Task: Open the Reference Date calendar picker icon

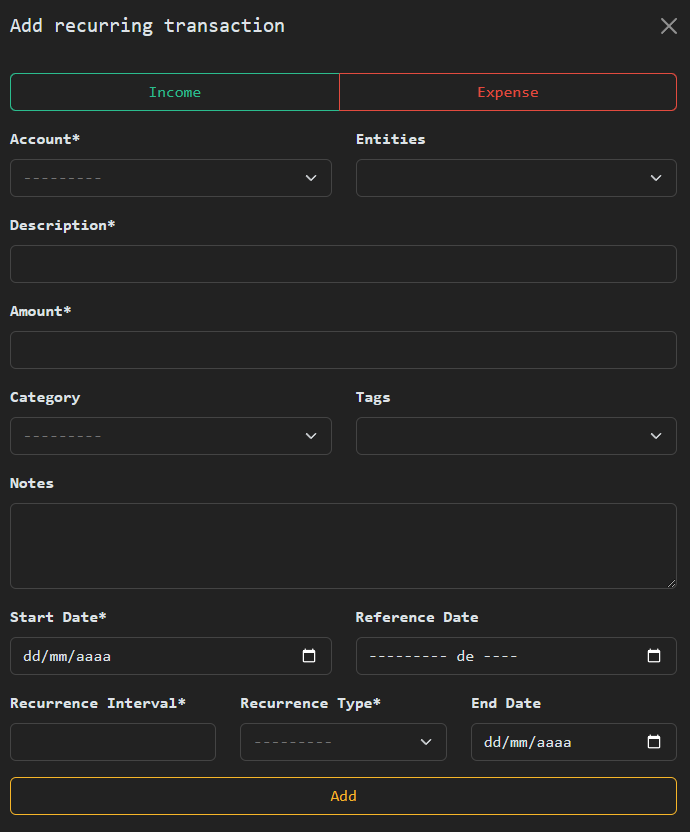Action: coord(654,656)
